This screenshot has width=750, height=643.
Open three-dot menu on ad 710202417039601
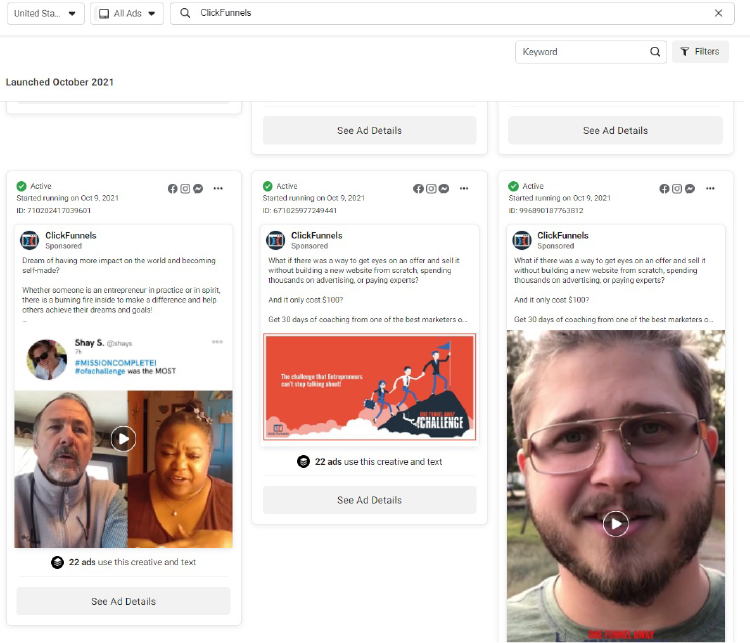click(x=218, y=188)
